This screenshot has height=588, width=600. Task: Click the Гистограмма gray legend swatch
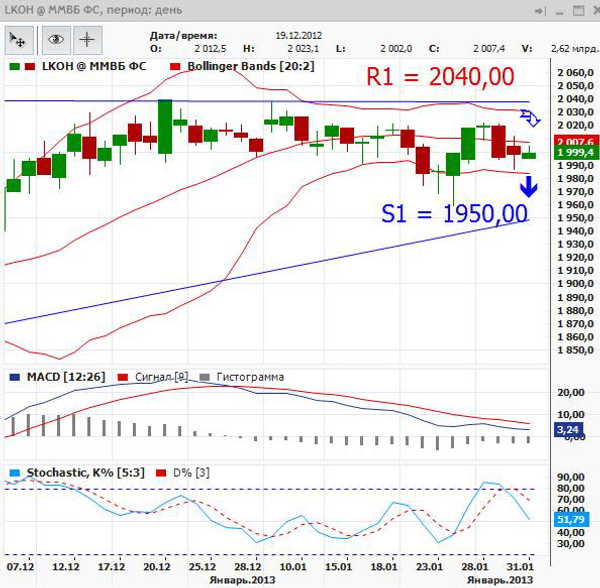(205, 378)
